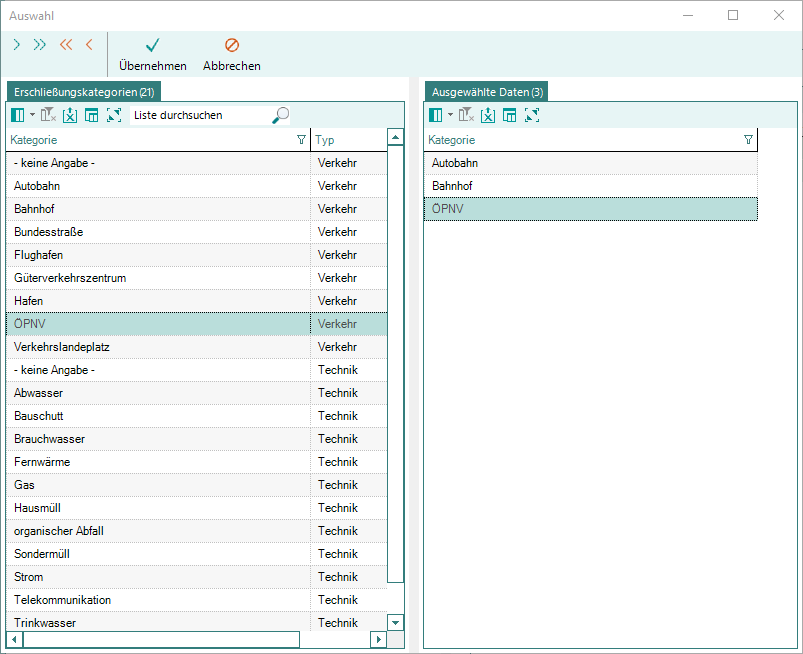Select '- keine Angabe -' Technik row
The width and height of the screenshot is (803, 654).
(x=197, y=370)
